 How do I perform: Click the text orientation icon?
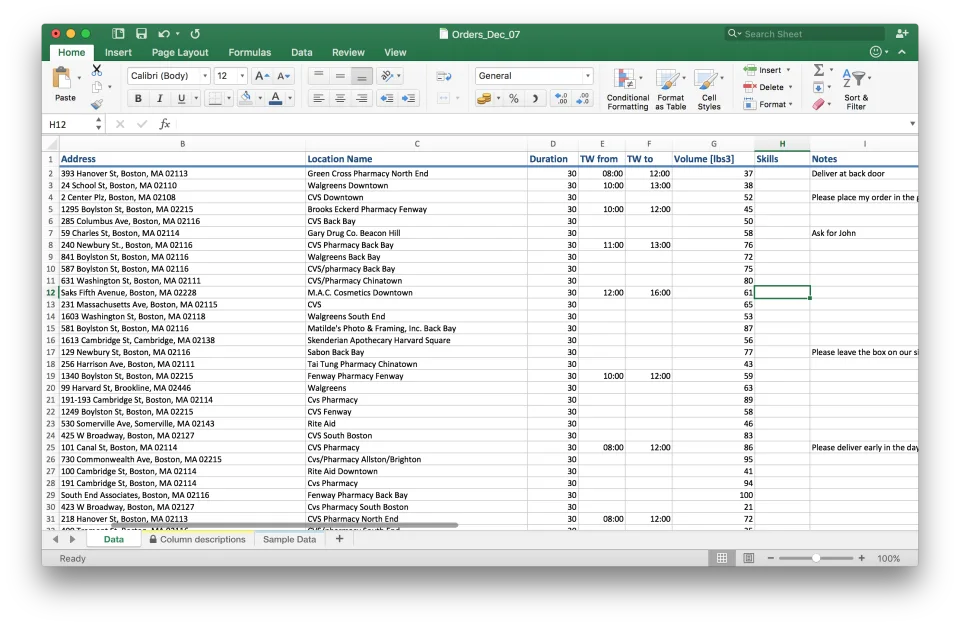point(388,76)
